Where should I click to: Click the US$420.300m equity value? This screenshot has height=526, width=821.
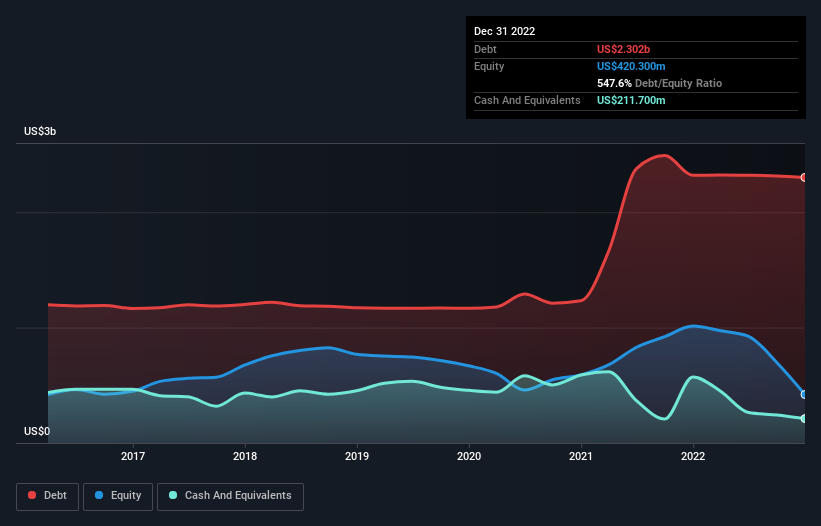[x=631, y=66]
